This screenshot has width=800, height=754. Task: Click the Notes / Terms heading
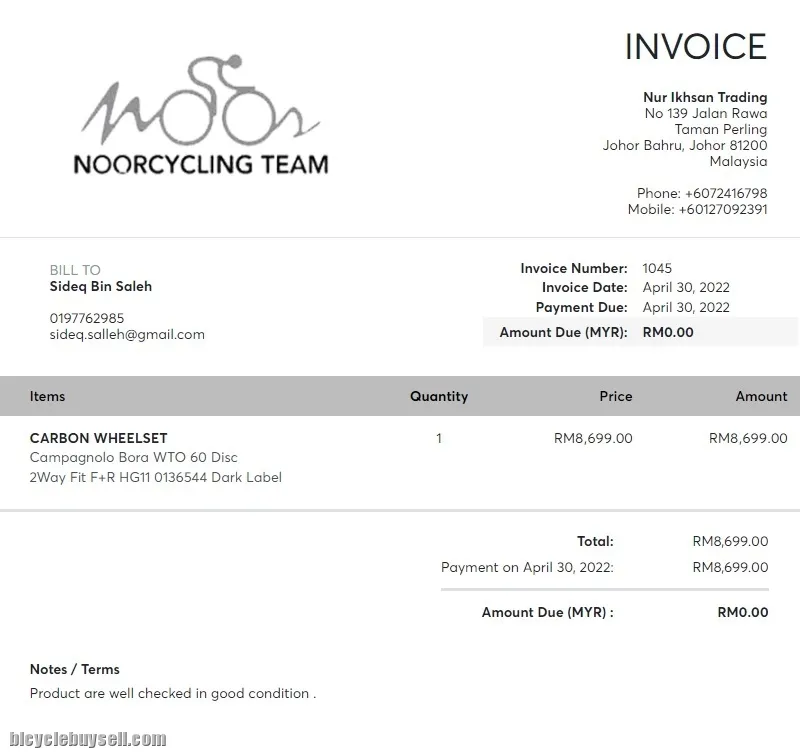coord(75,669)
